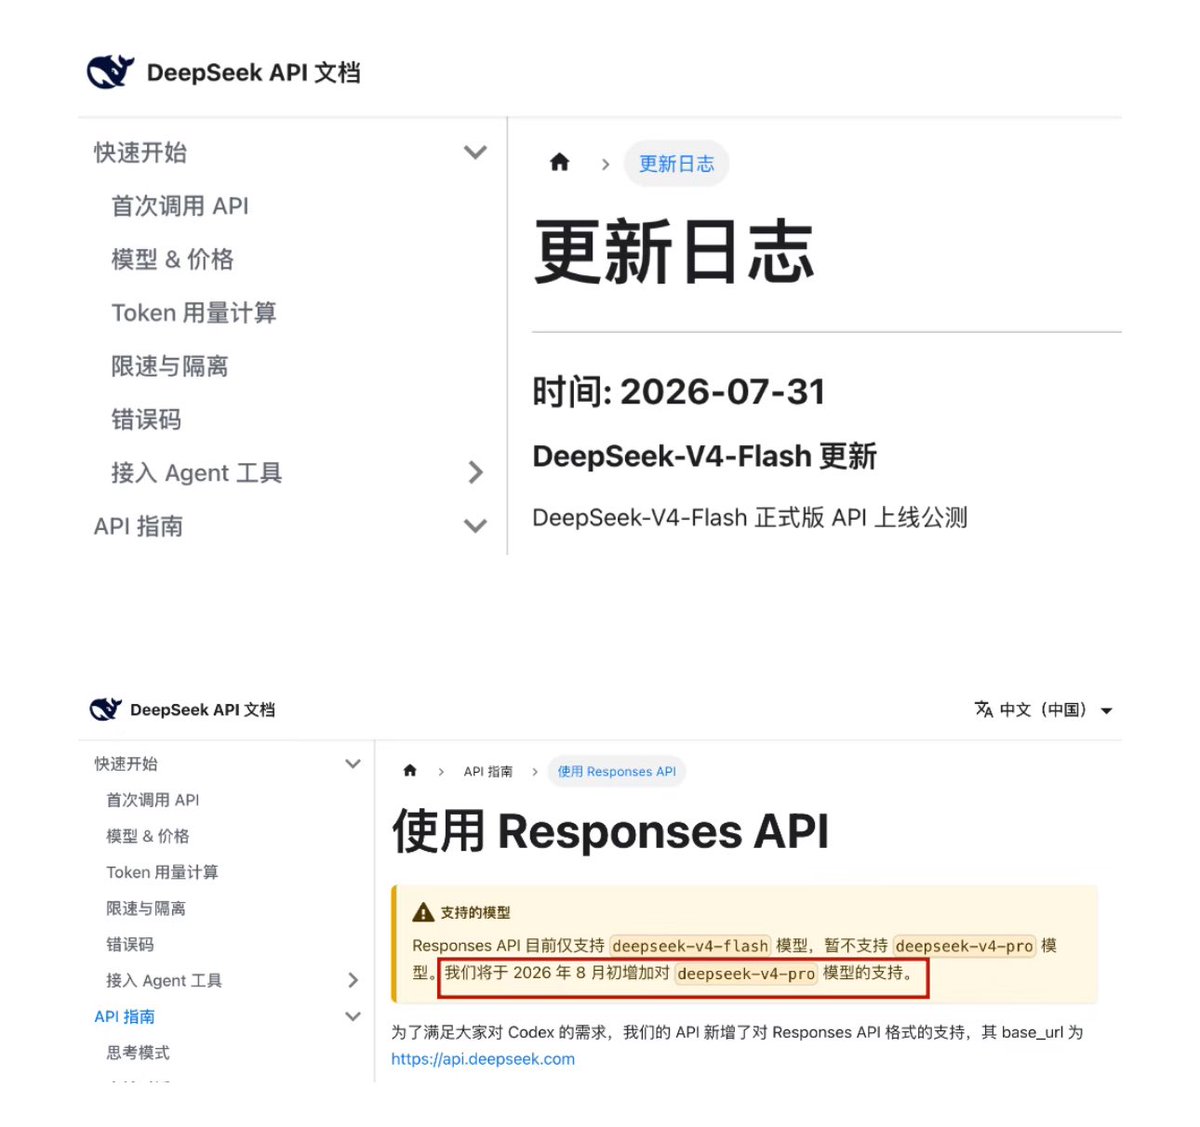
Task: Open 模型 & 价格 in top sidebar
Action: pos(172,259)
